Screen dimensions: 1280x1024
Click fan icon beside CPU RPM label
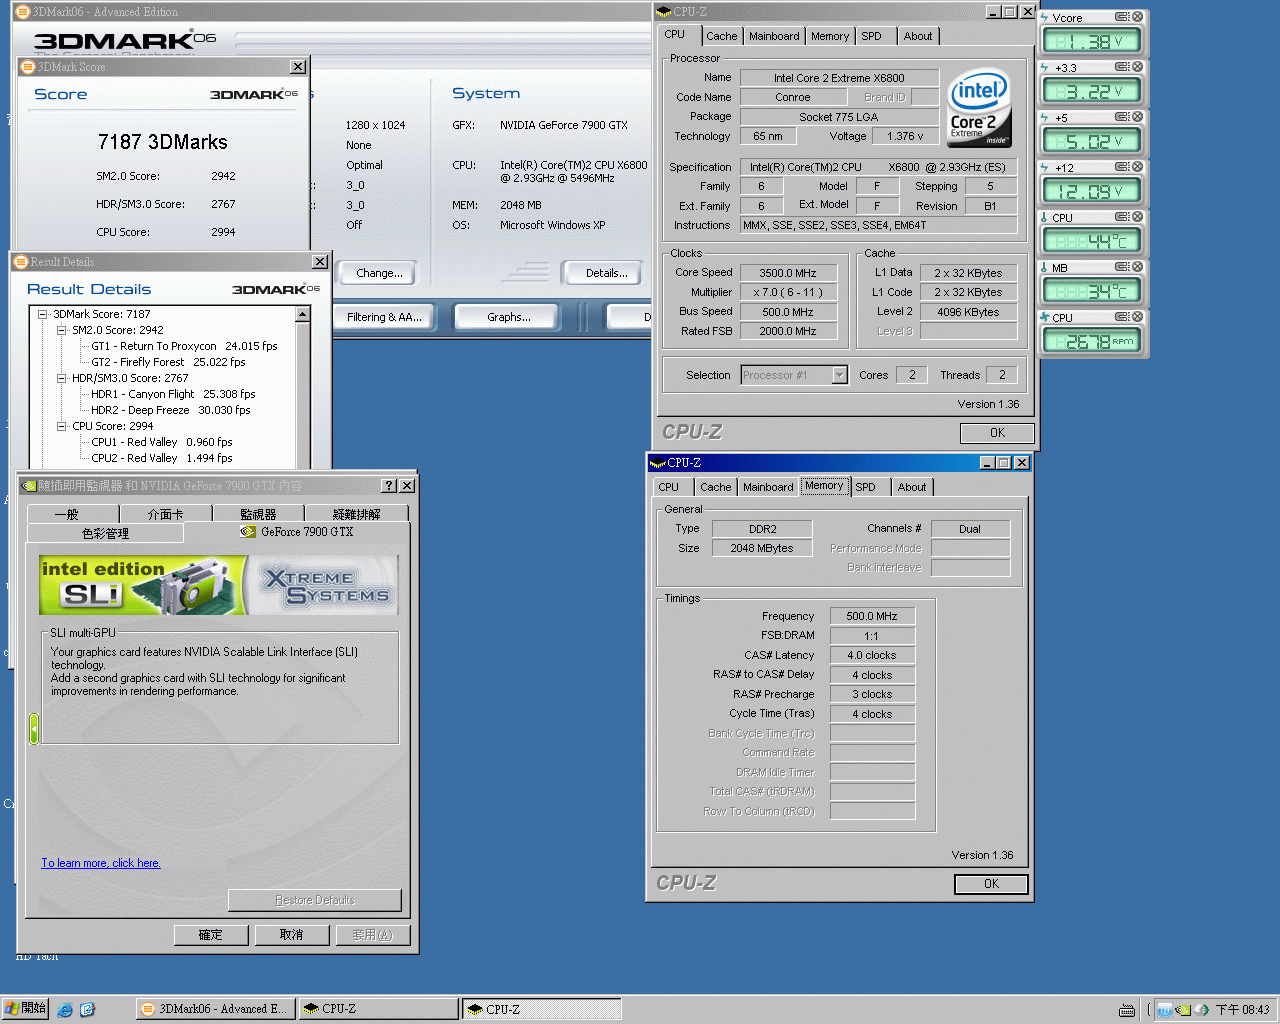(1045, 318)
